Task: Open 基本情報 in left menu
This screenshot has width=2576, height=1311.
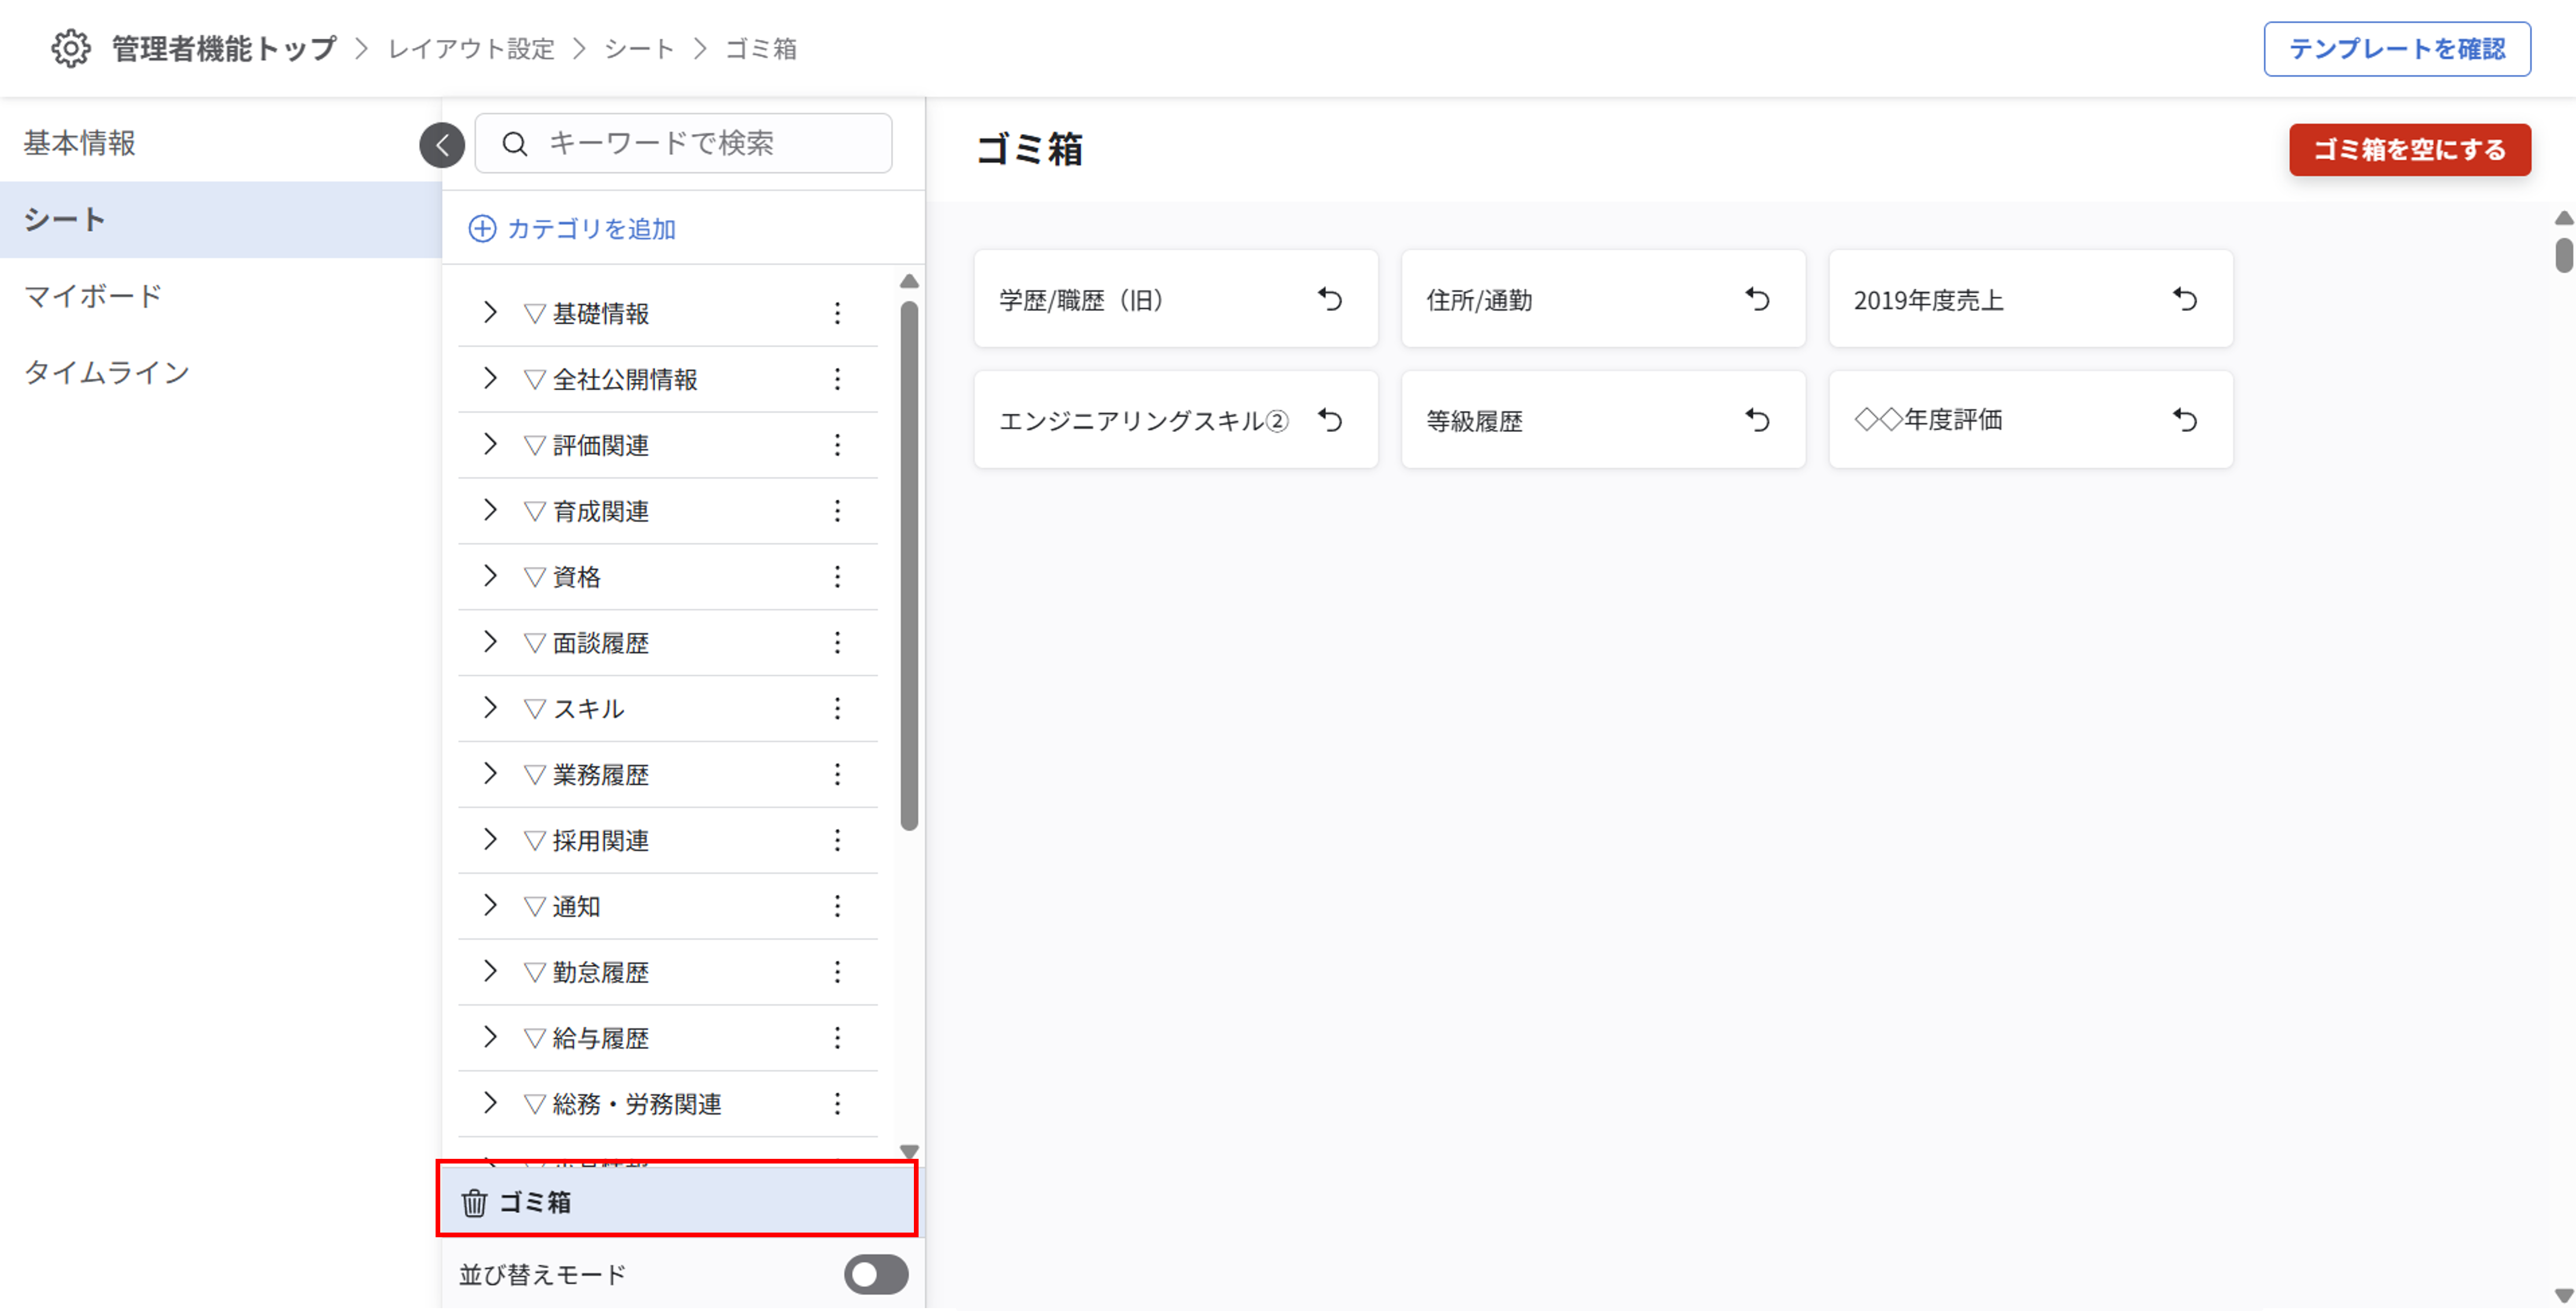Action: point(220,143)
